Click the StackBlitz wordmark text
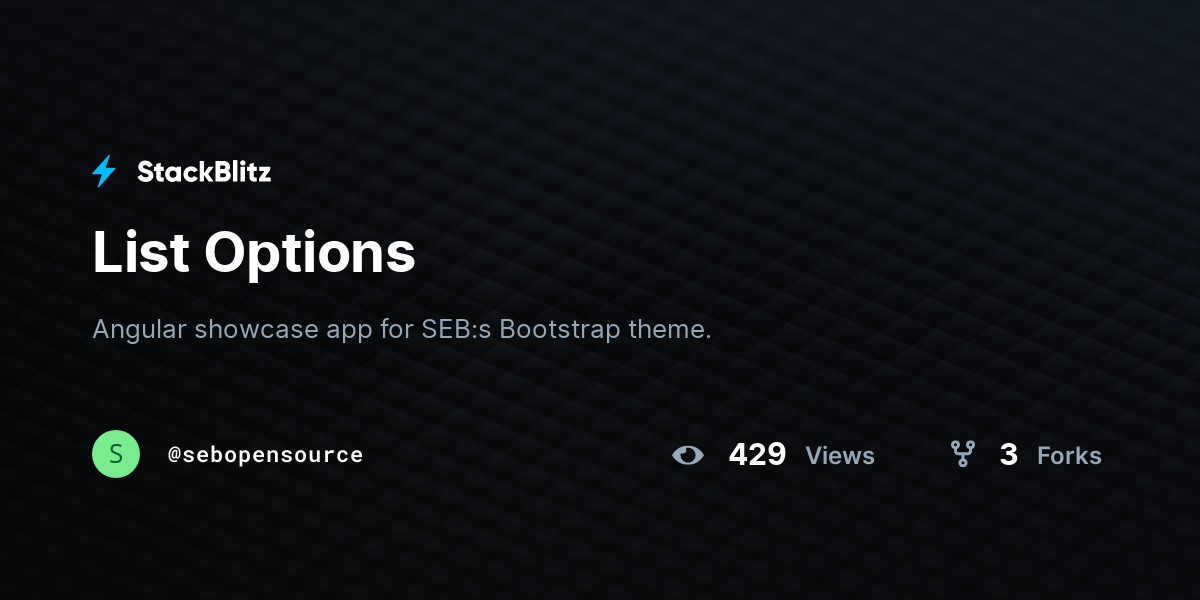The height and width of the screenshot is (600, 1200). click(x=204, y=172)
